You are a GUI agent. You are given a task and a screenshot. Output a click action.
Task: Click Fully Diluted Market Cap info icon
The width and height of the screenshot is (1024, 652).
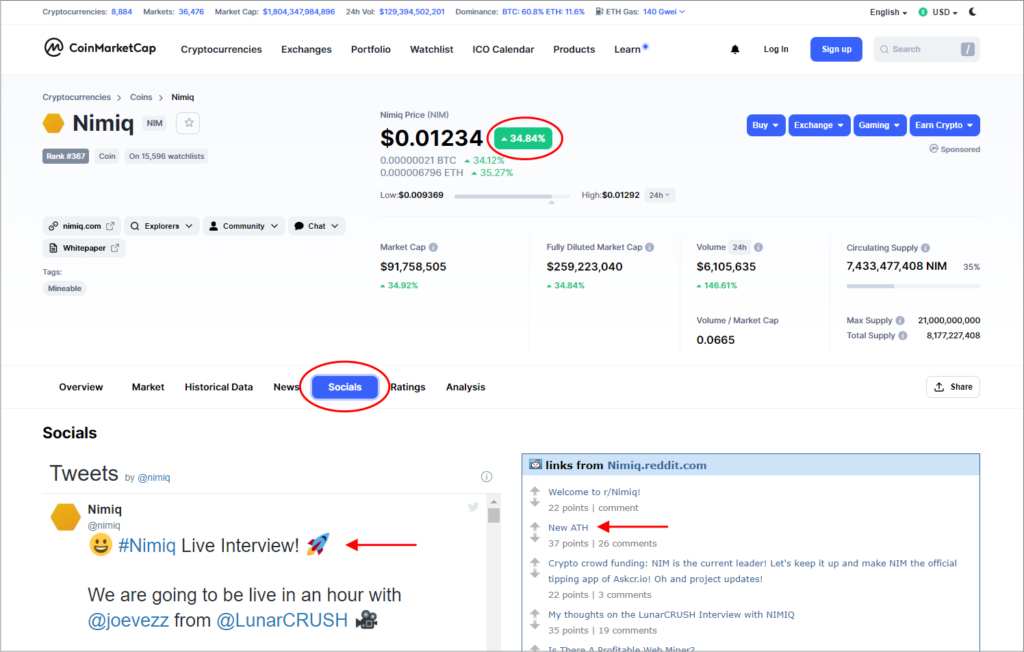(x=649, y=247)
